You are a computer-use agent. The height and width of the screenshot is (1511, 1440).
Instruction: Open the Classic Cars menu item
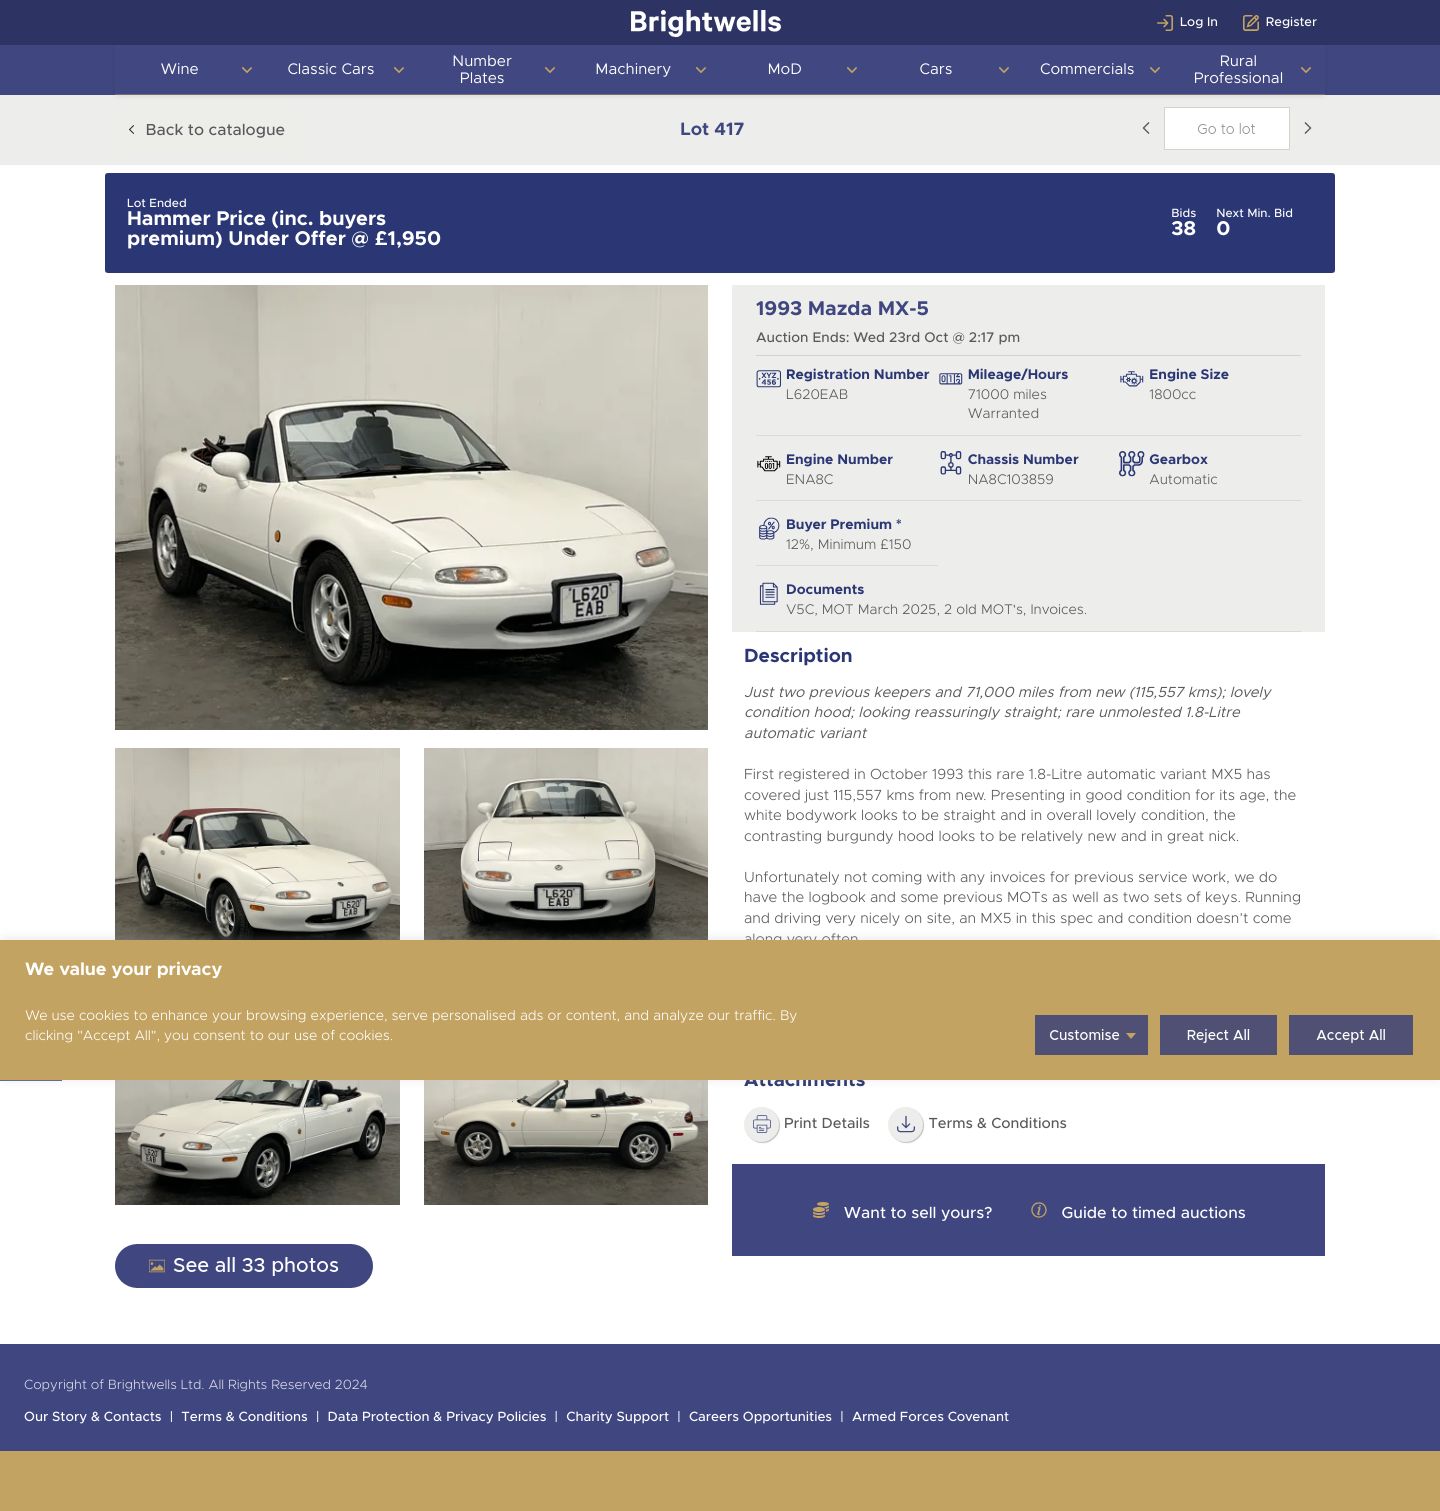330,69
